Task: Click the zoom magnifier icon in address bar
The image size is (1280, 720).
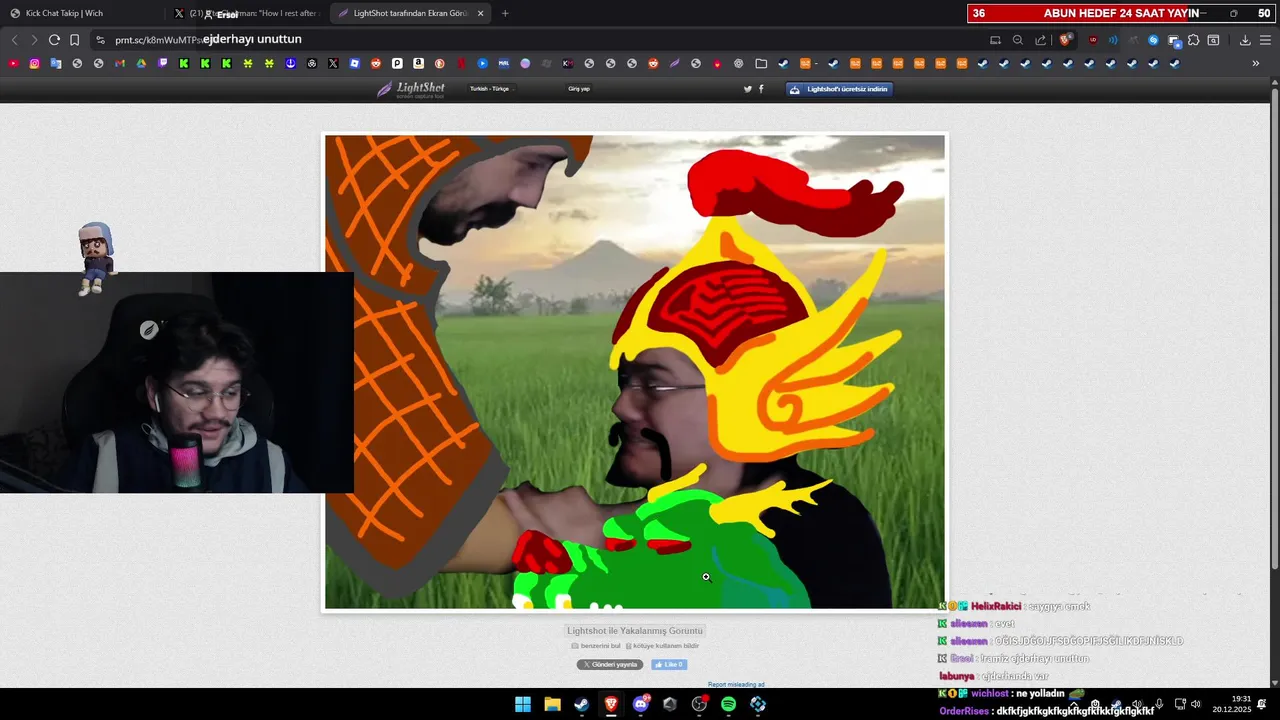Action: click(1017, 40)
